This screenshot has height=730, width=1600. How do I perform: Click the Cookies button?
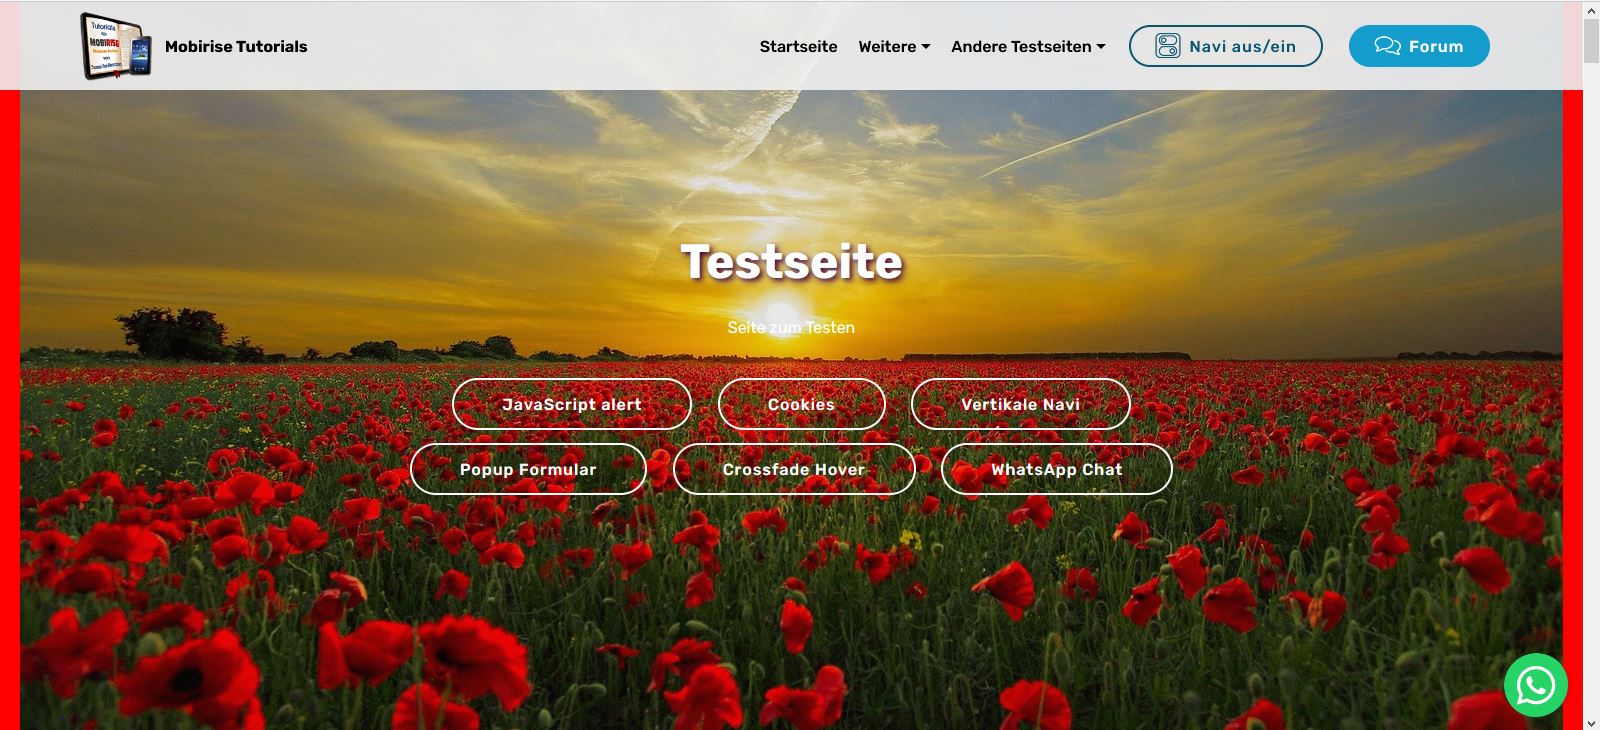(801, 404)
